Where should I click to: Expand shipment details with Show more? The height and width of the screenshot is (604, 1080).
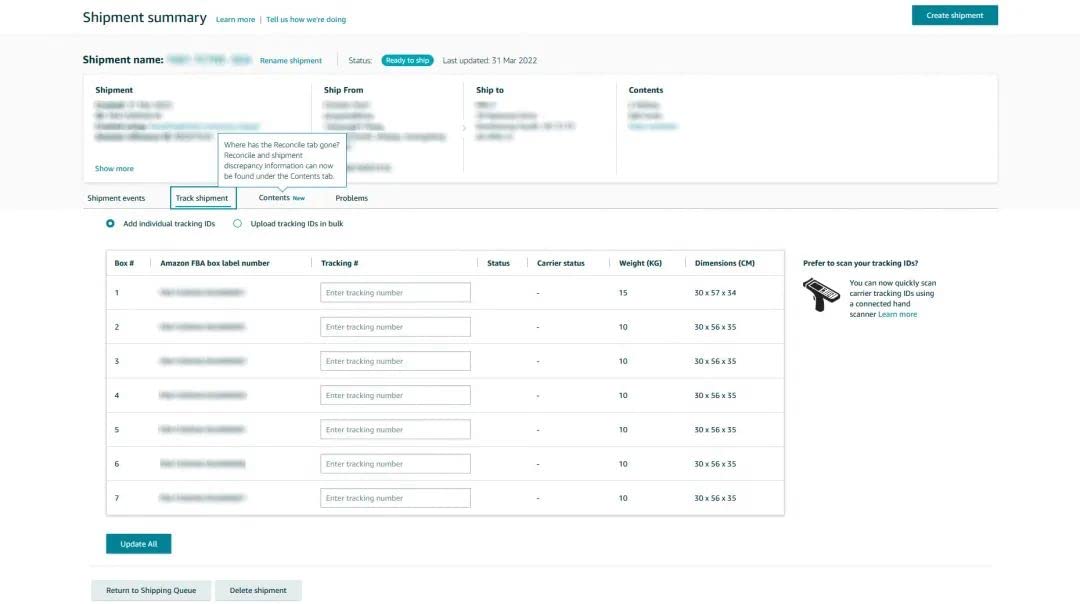point(114,169)
